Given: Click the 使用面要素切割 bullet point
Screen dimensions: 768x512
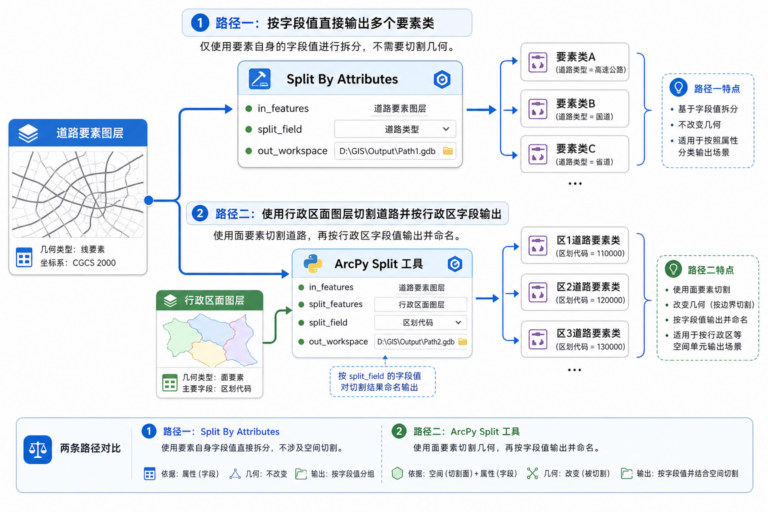Looking at the screenshot, I should point(701,290).
